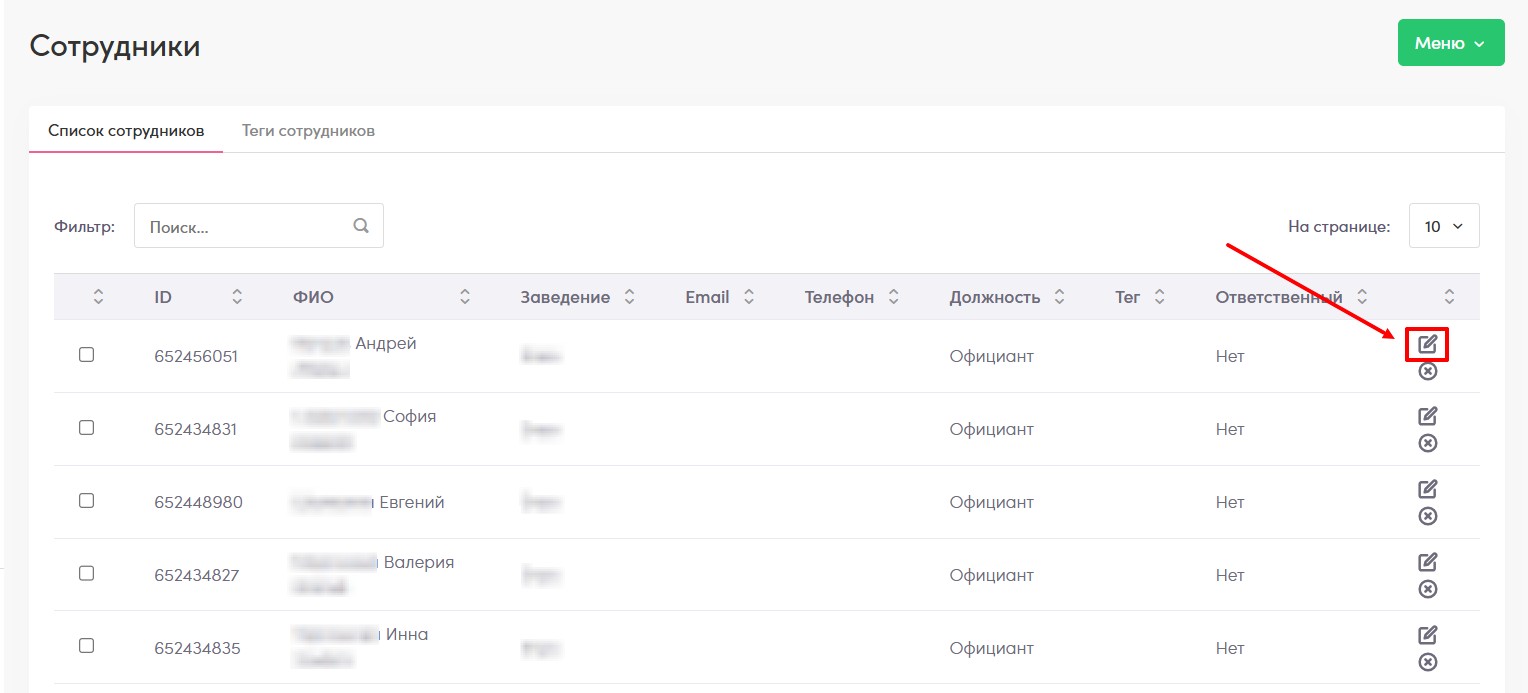Click Официант in row 652456051
Viewport: 1528px width, 693px height.
point(991,356)
